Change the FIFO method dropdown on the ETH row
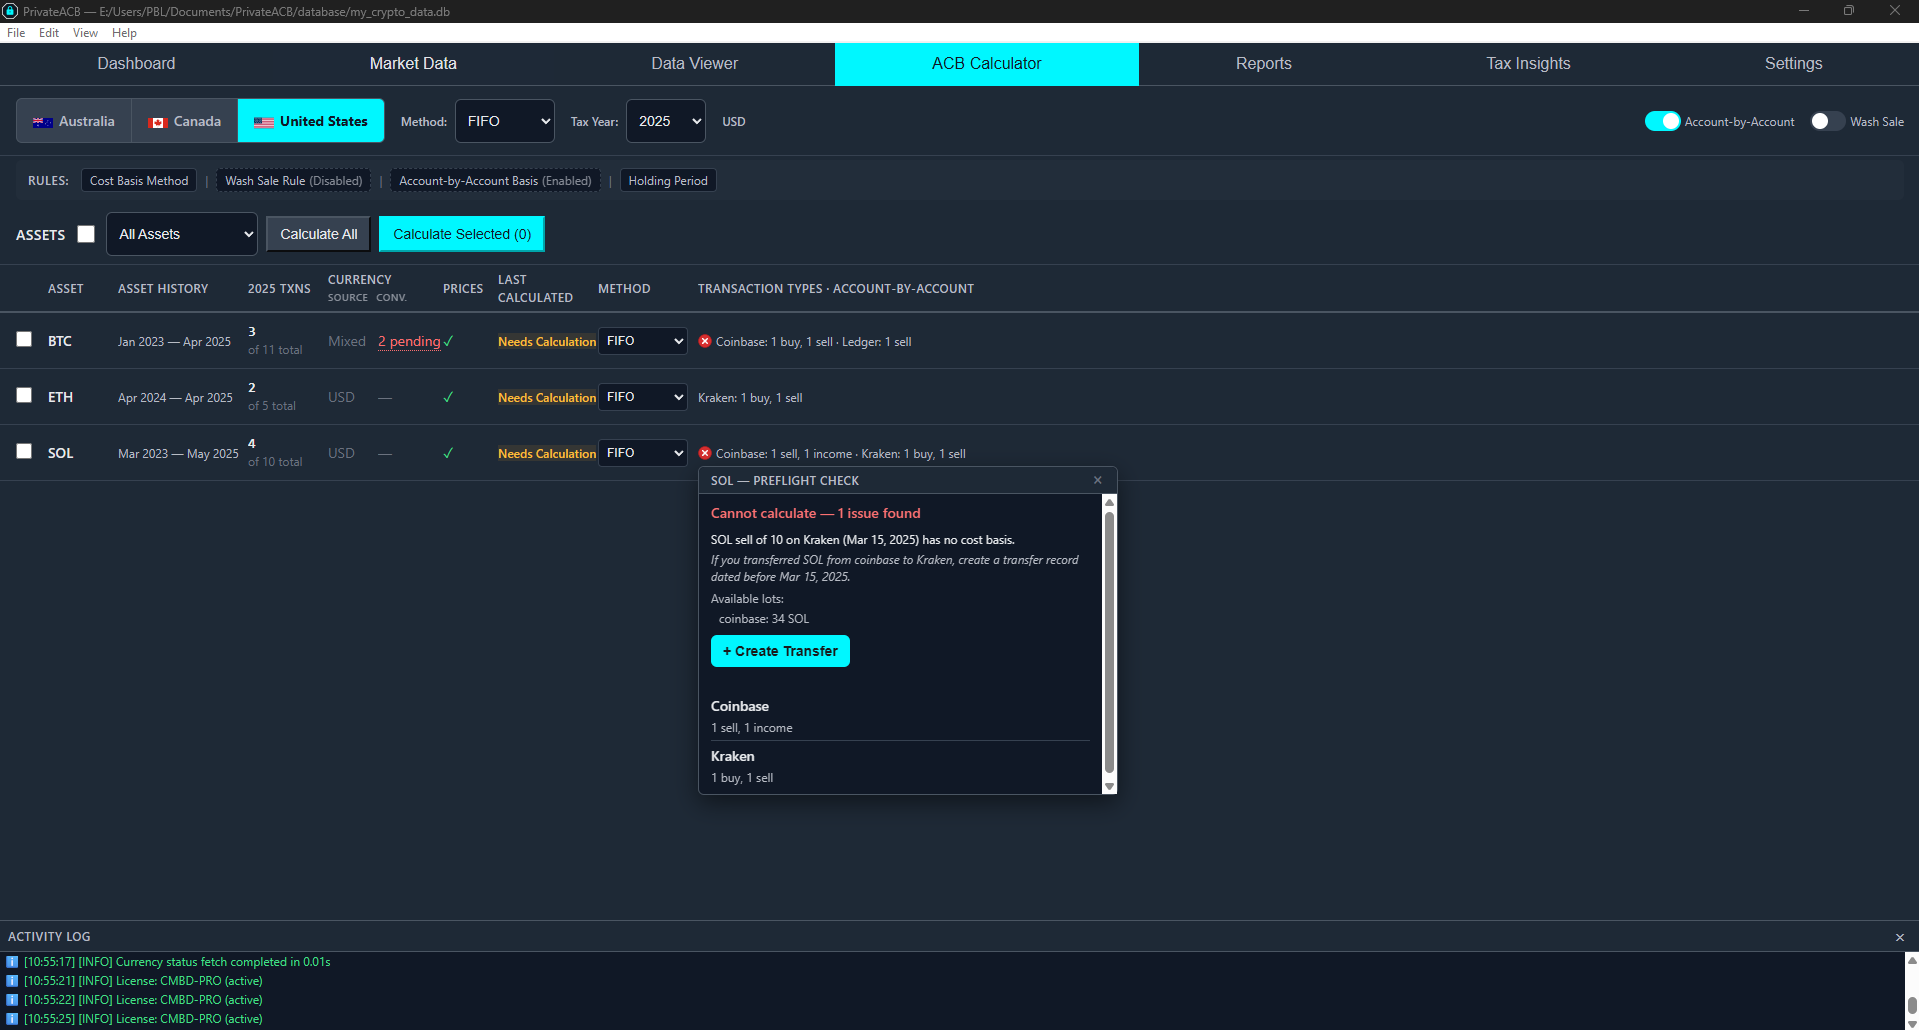1919x1030 pixels. click(x=642, y=397)
